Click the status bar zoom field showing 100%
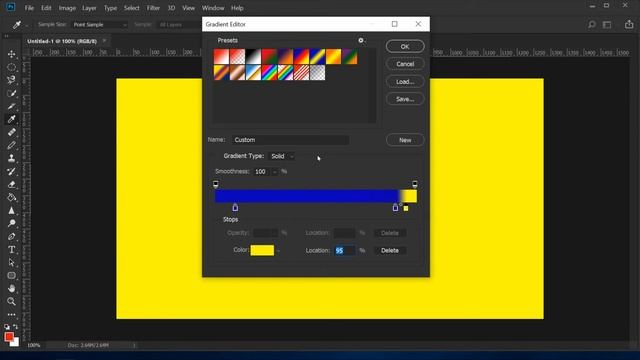 coord(34,345)
